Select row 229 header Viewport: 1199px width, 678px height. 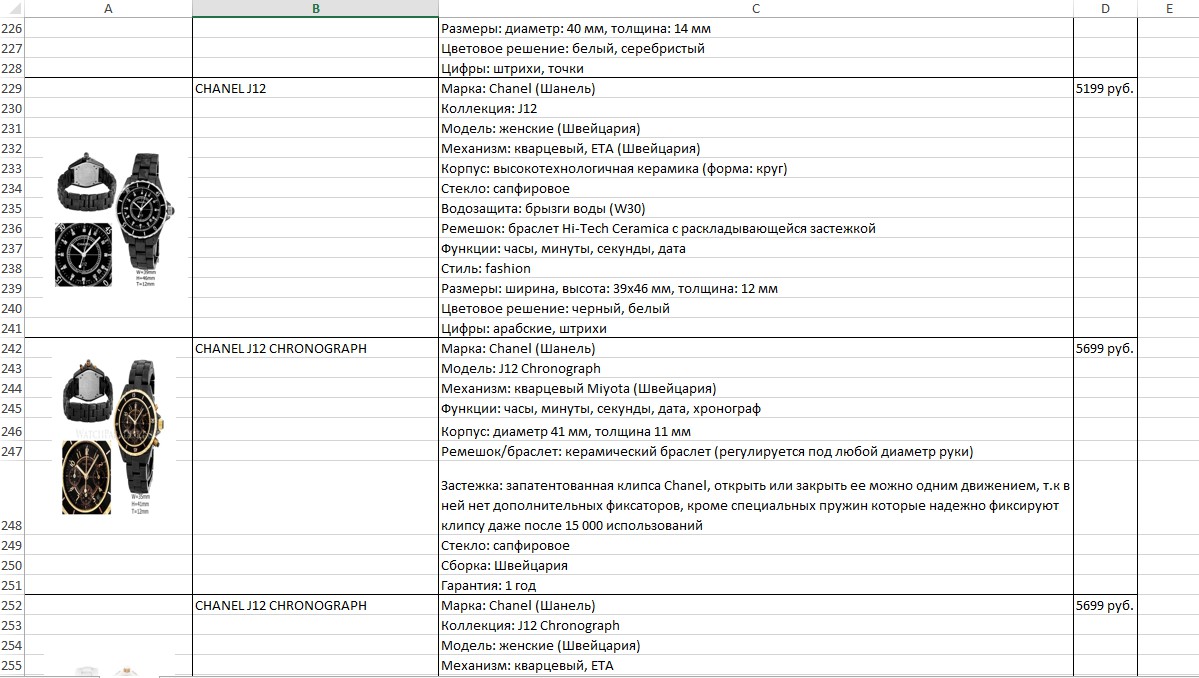pyautogui.click(x=11, y=89)
